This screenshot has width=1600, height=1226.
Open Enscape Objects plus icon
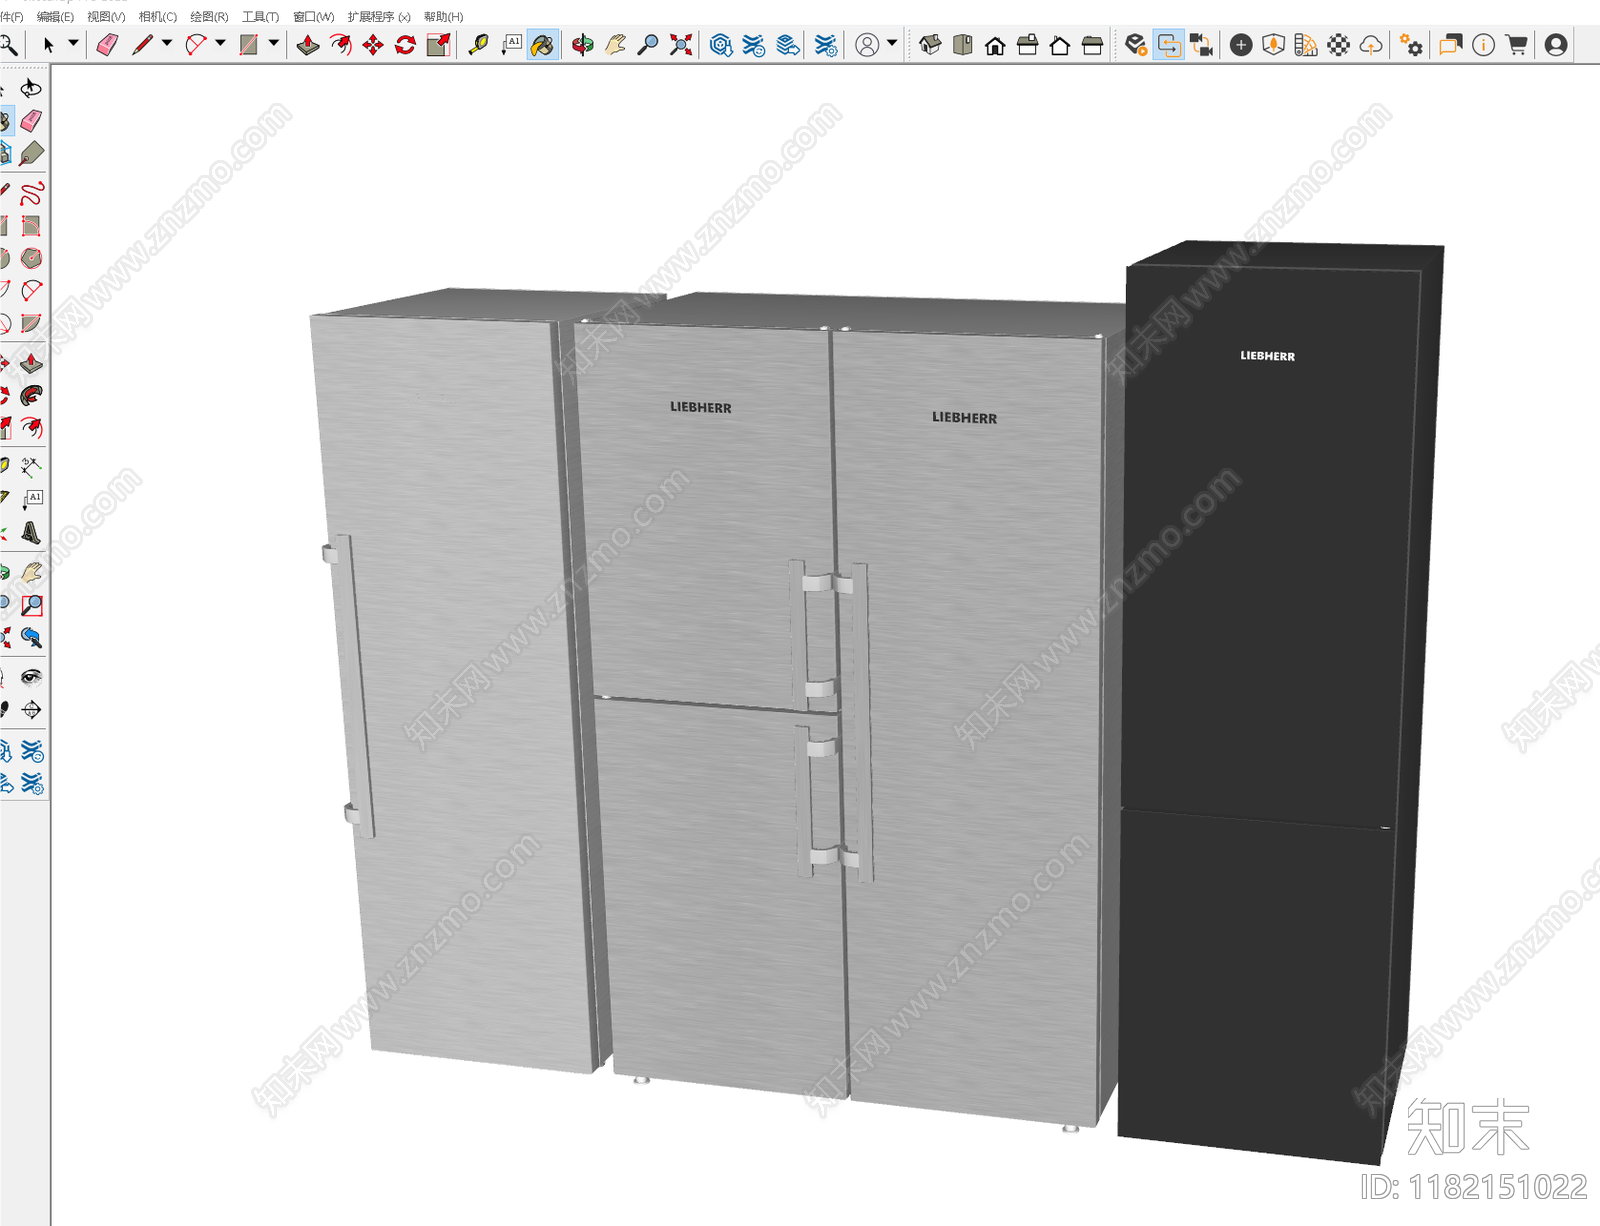[x=1241, y=45]
